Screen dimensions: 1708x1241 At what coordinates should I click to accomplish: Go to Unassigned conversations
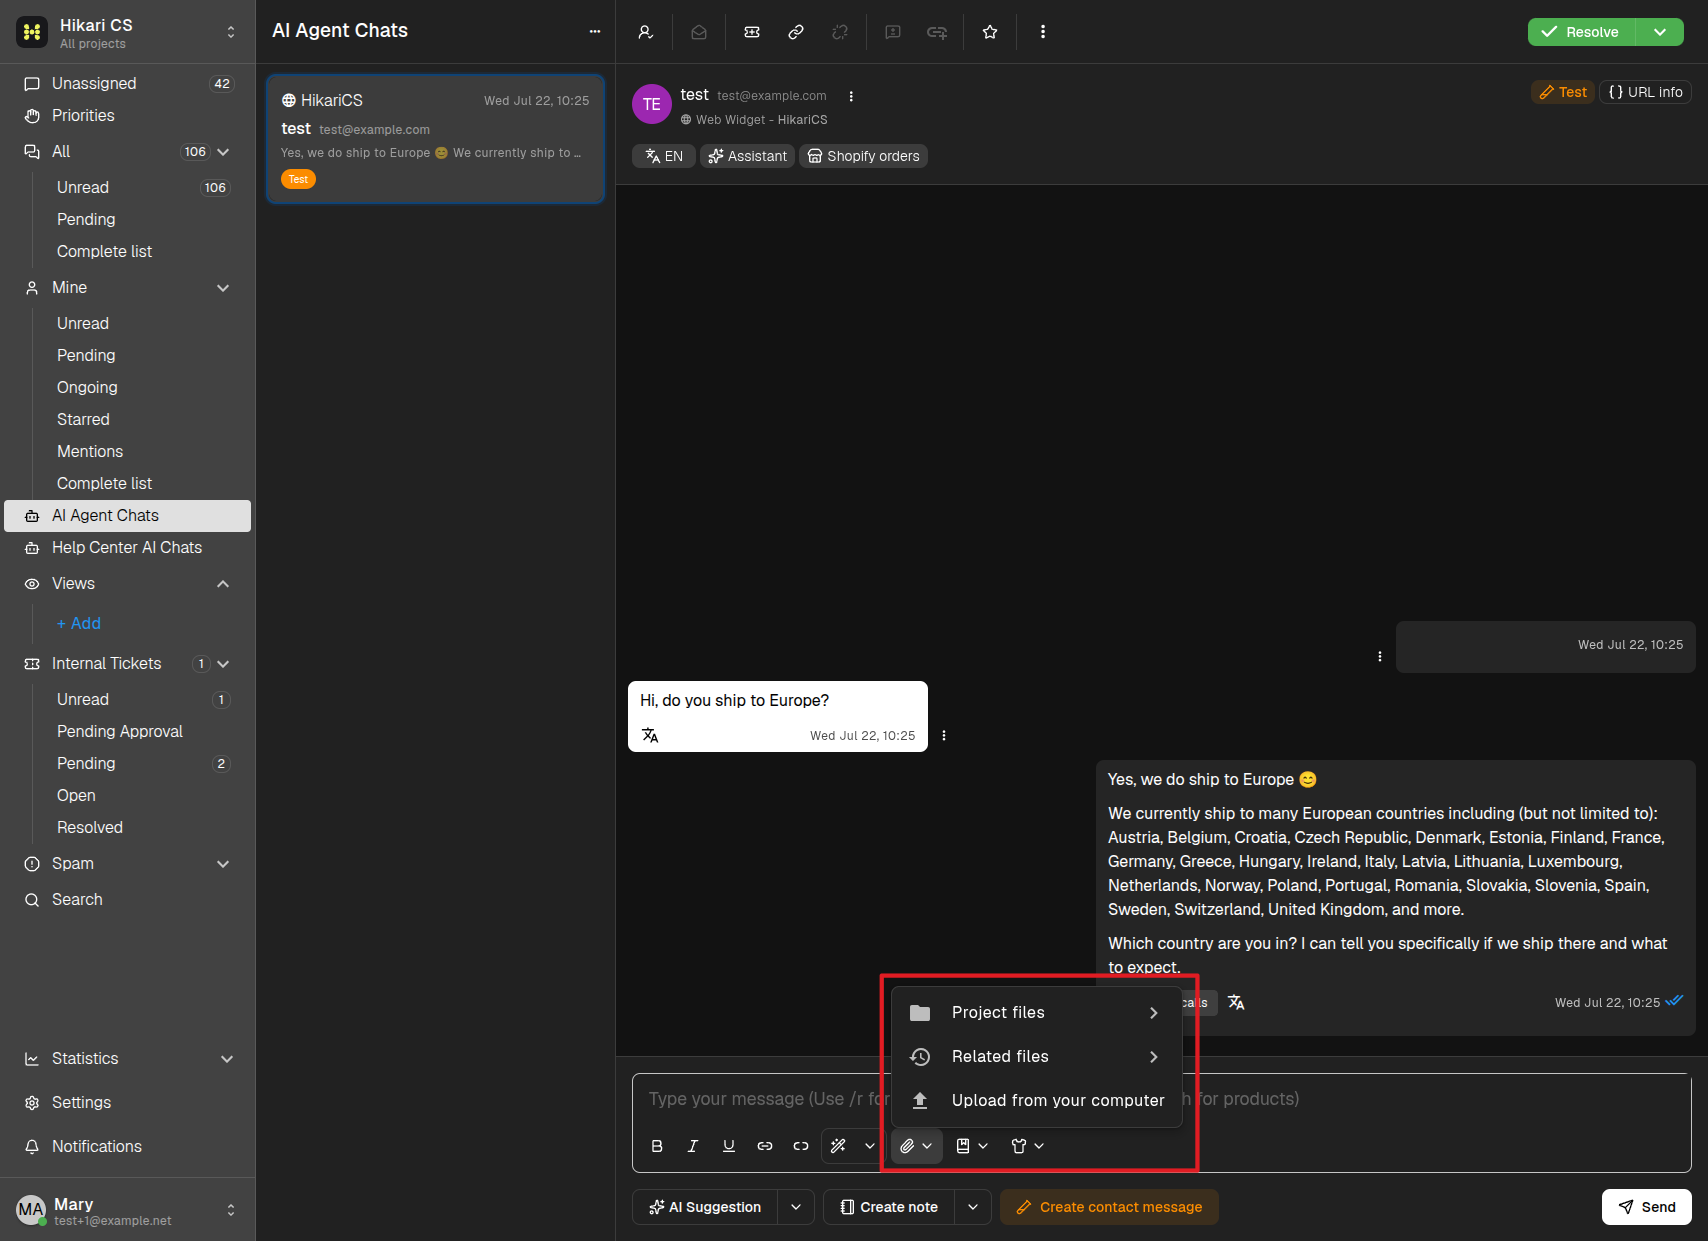(x=127, y=84)
